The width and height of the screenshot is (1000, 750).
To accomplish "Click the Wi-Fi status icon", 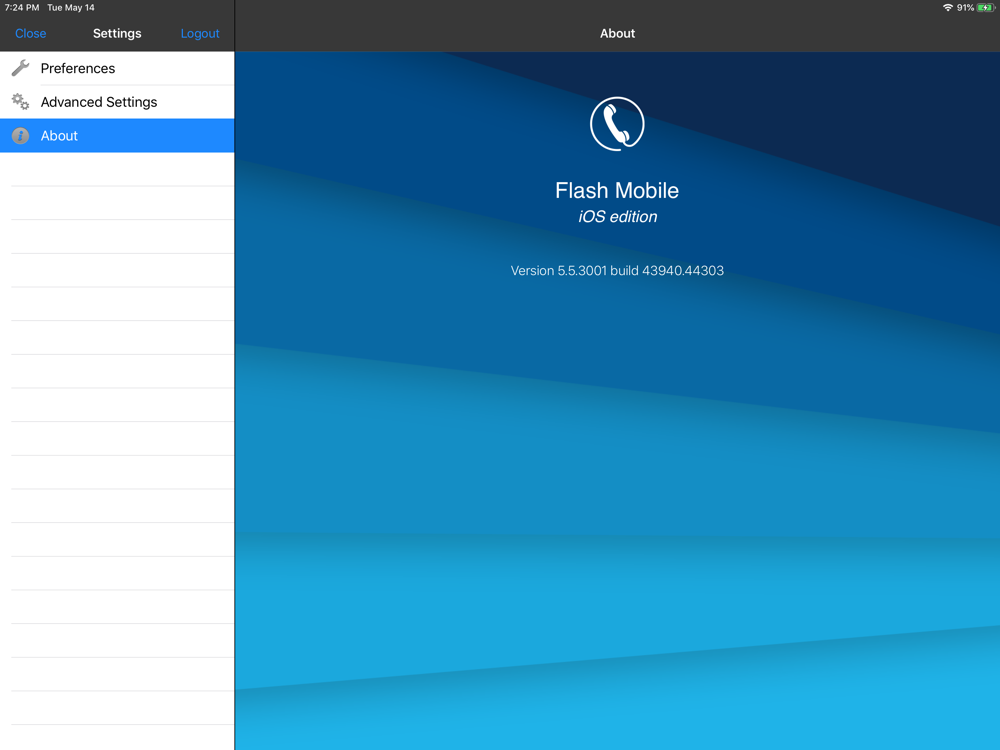I will click(x=948, y=8).
